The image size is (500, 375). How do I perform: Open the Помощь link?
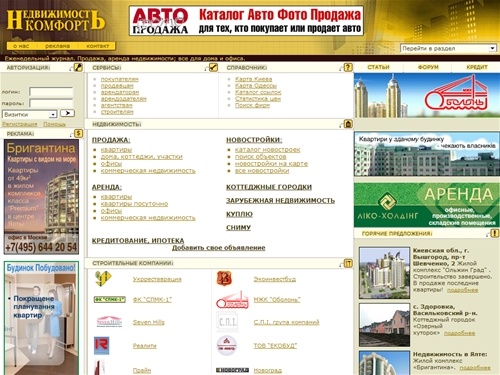click(54, 124)
